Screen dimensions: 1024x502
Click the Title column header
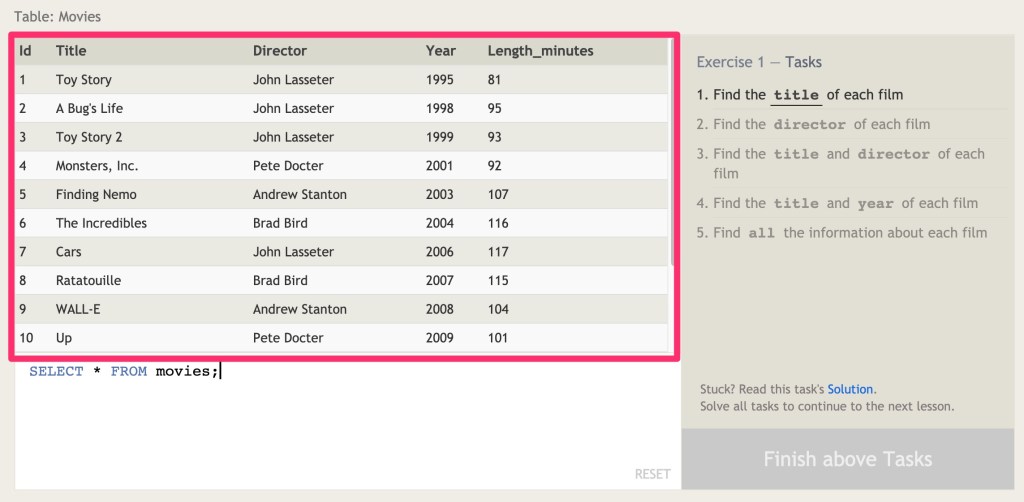click(71, 50)
